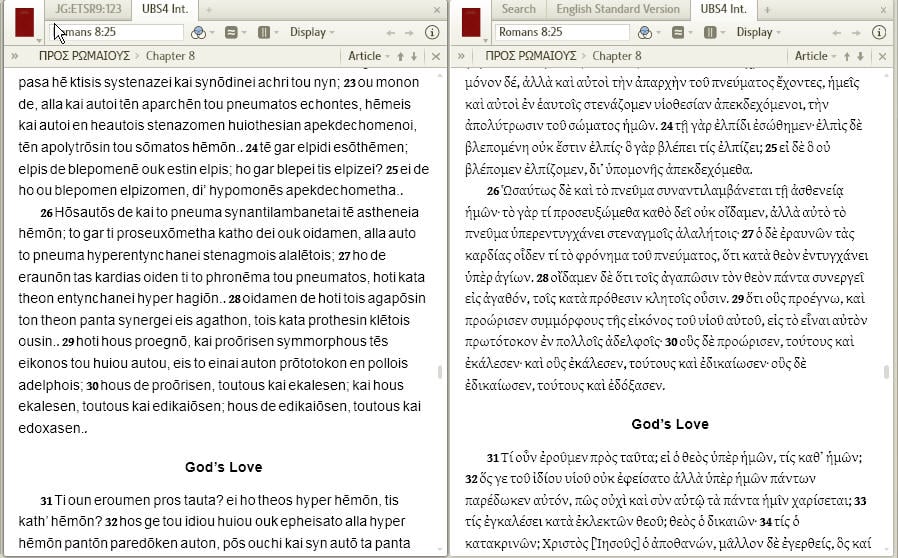Image resolution: width=898 pixels, height=558 pixels.
Task: Click the left panel vertical scrollbar thumb
Action: click(x=440, y=372)
